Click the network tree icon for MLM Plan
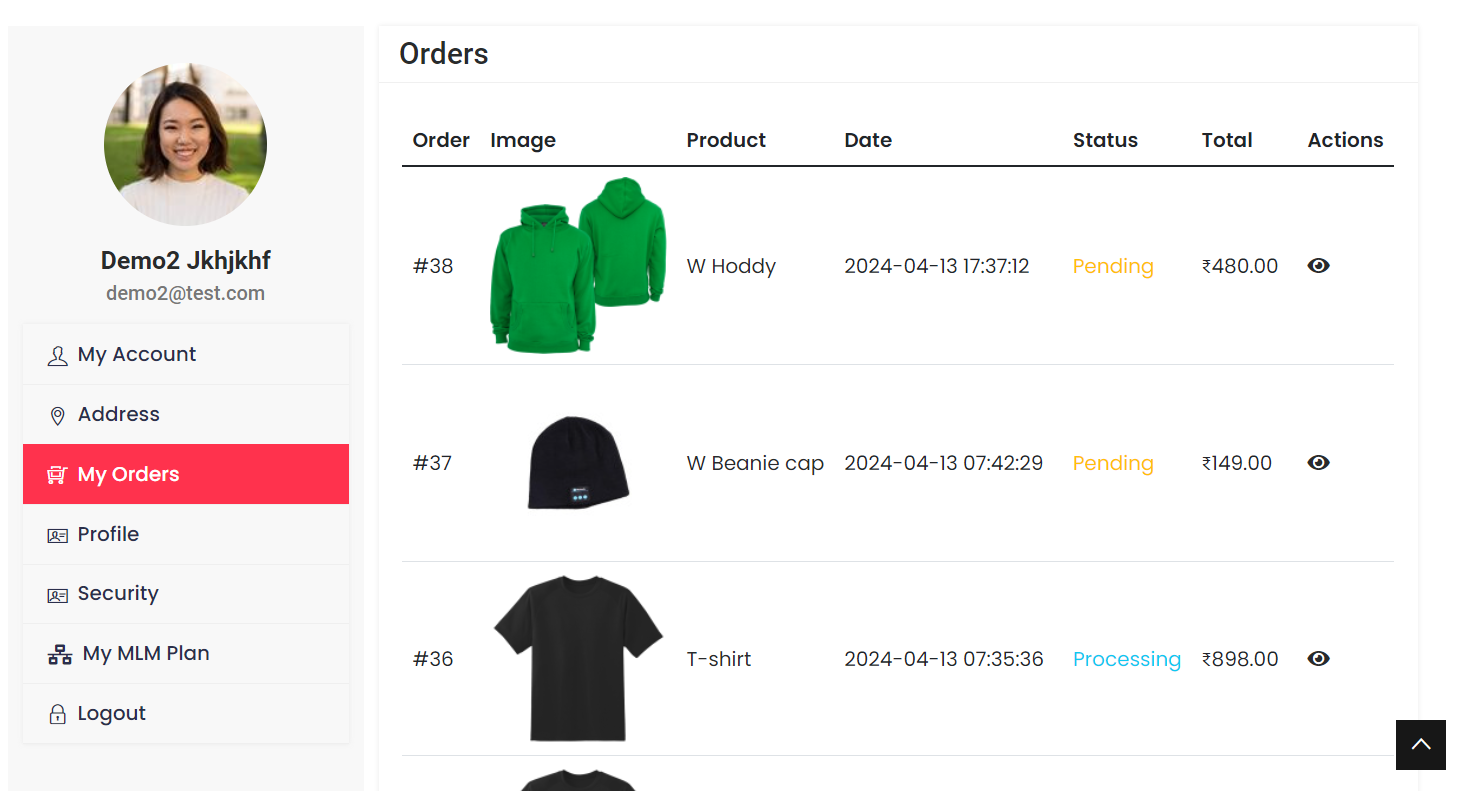 60,655
